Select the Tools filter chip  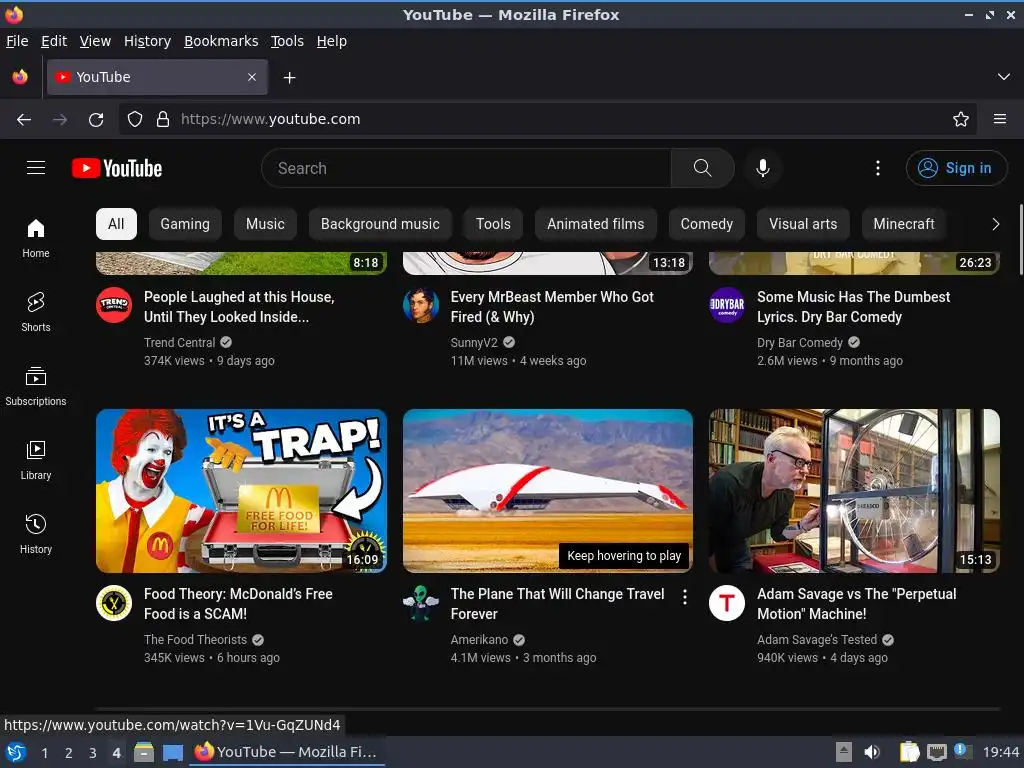(493, 224)
